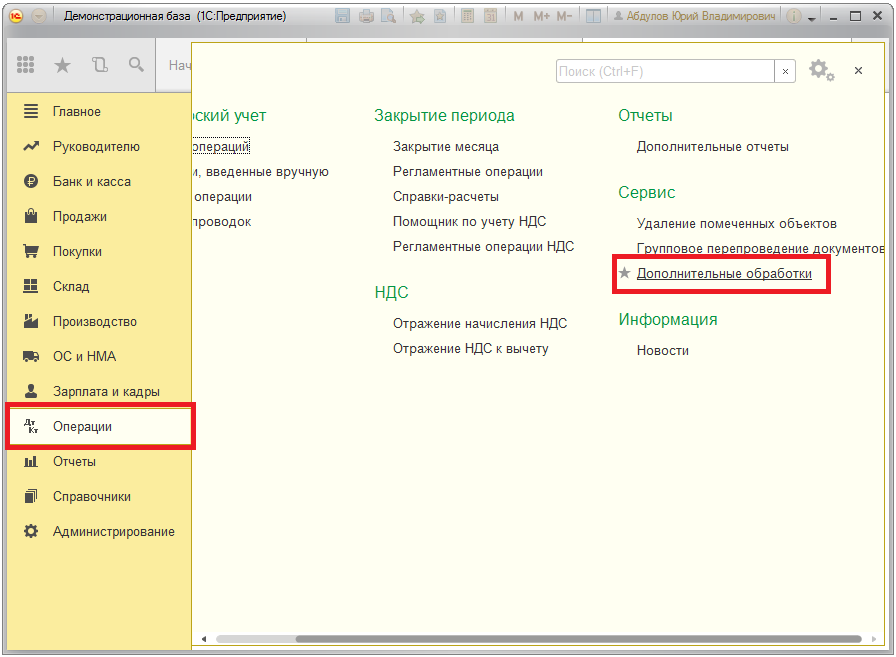896x657 pixels.
Task: Expand the title bar dropdown arrow next to info icon
Action: pyautogui.click(x=811, y=18)
